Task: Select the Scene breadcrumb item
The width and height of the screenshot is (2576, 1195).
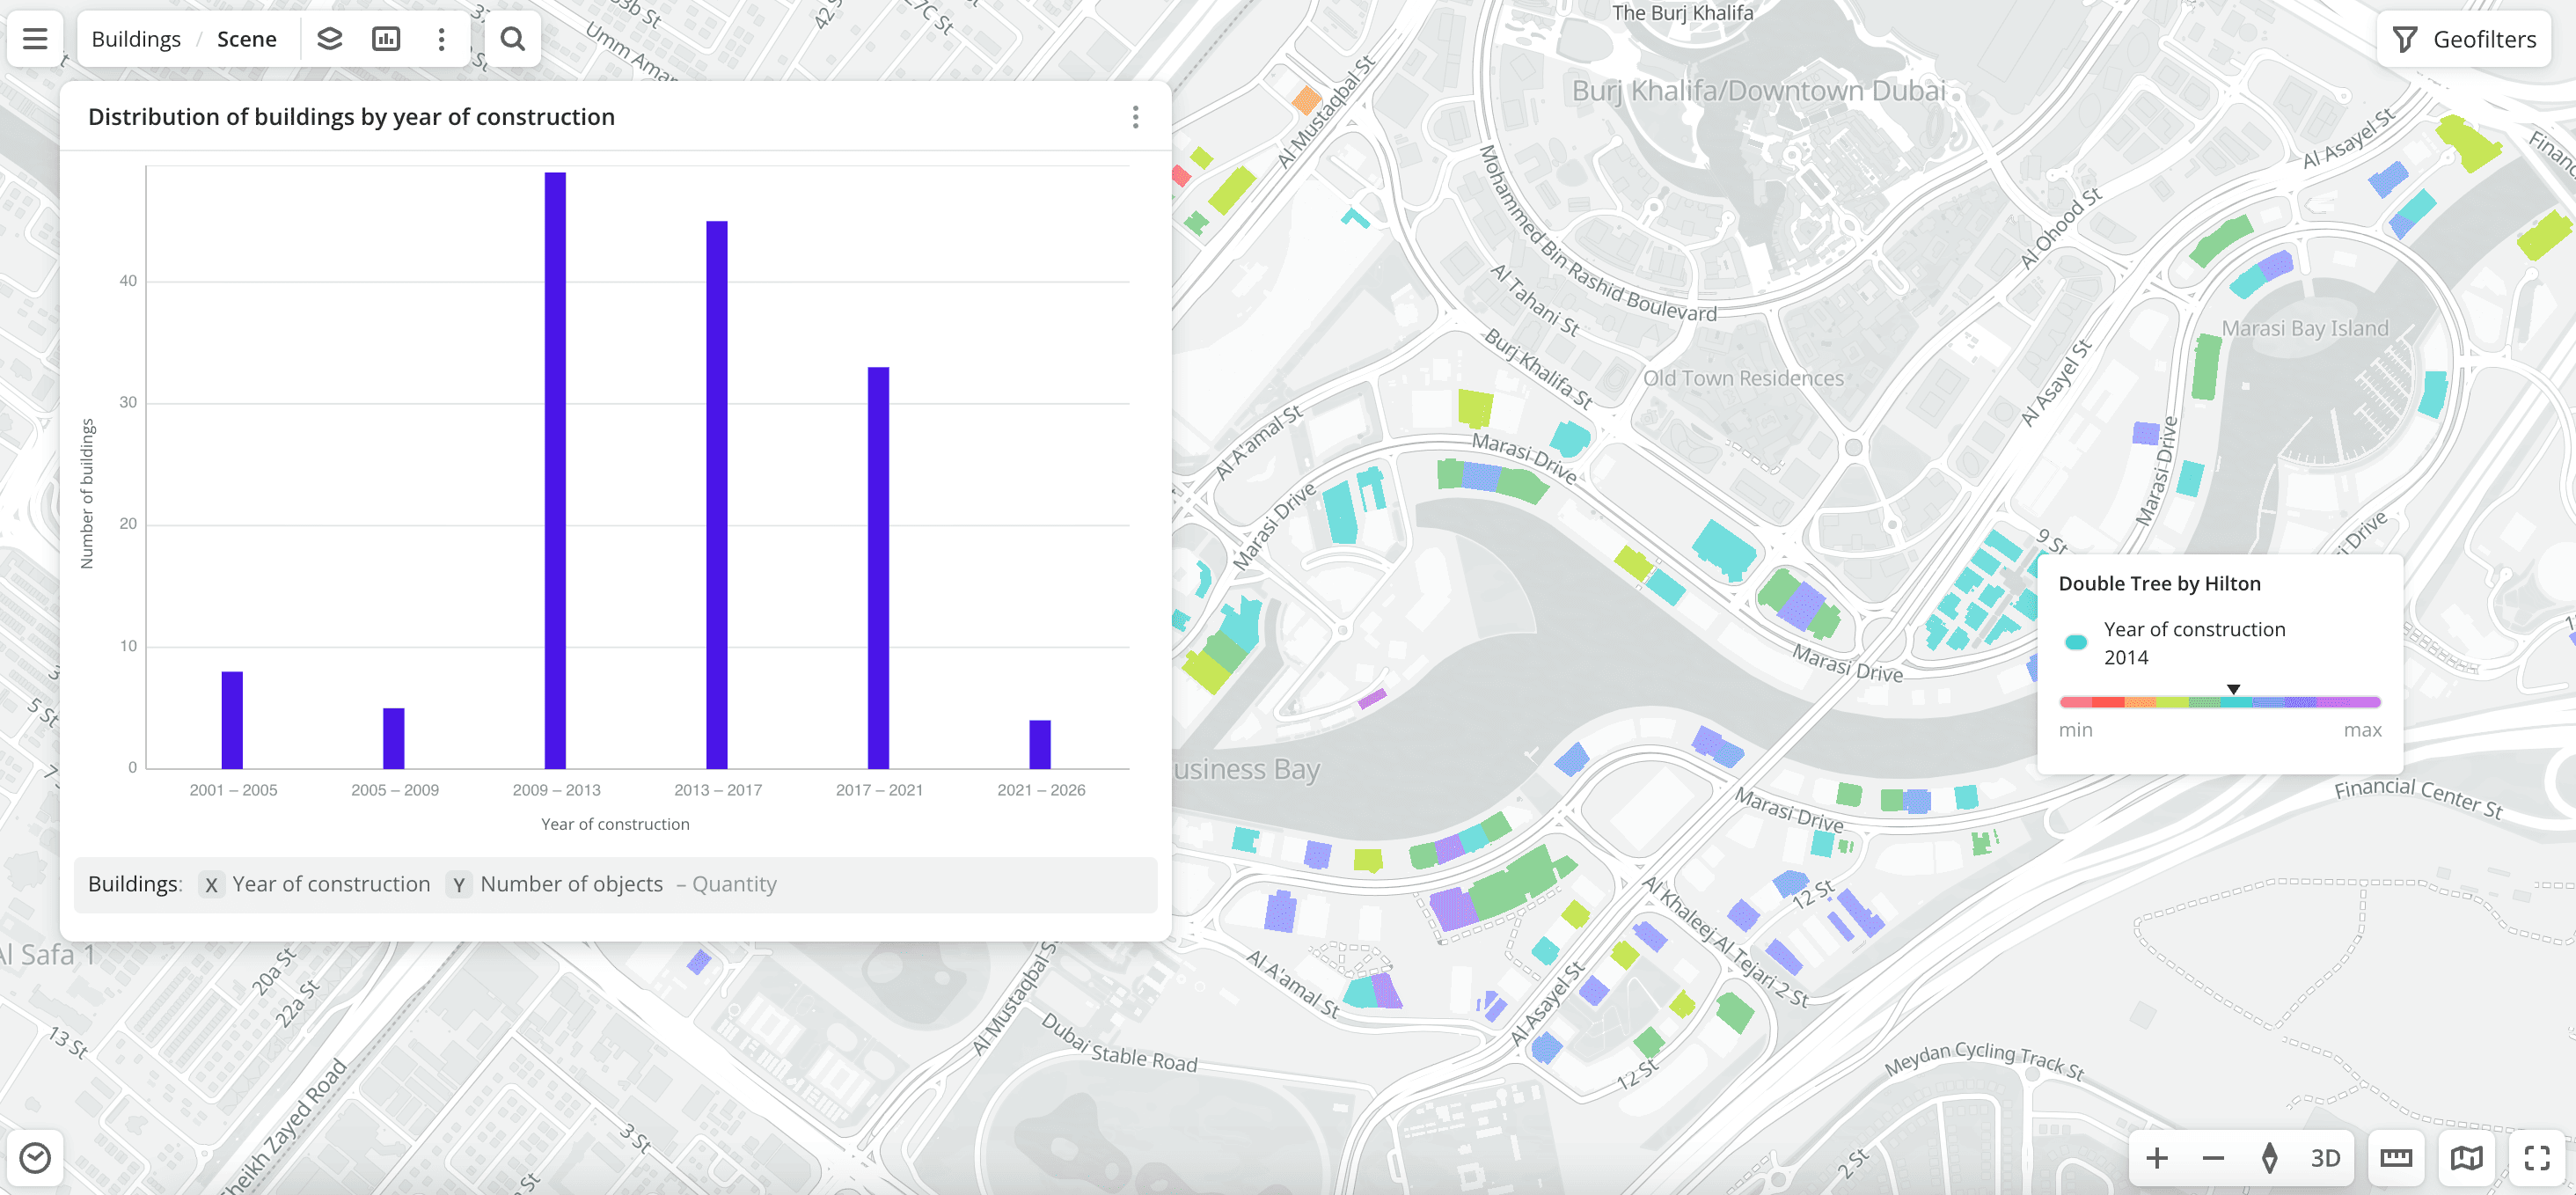Action: 246,39
